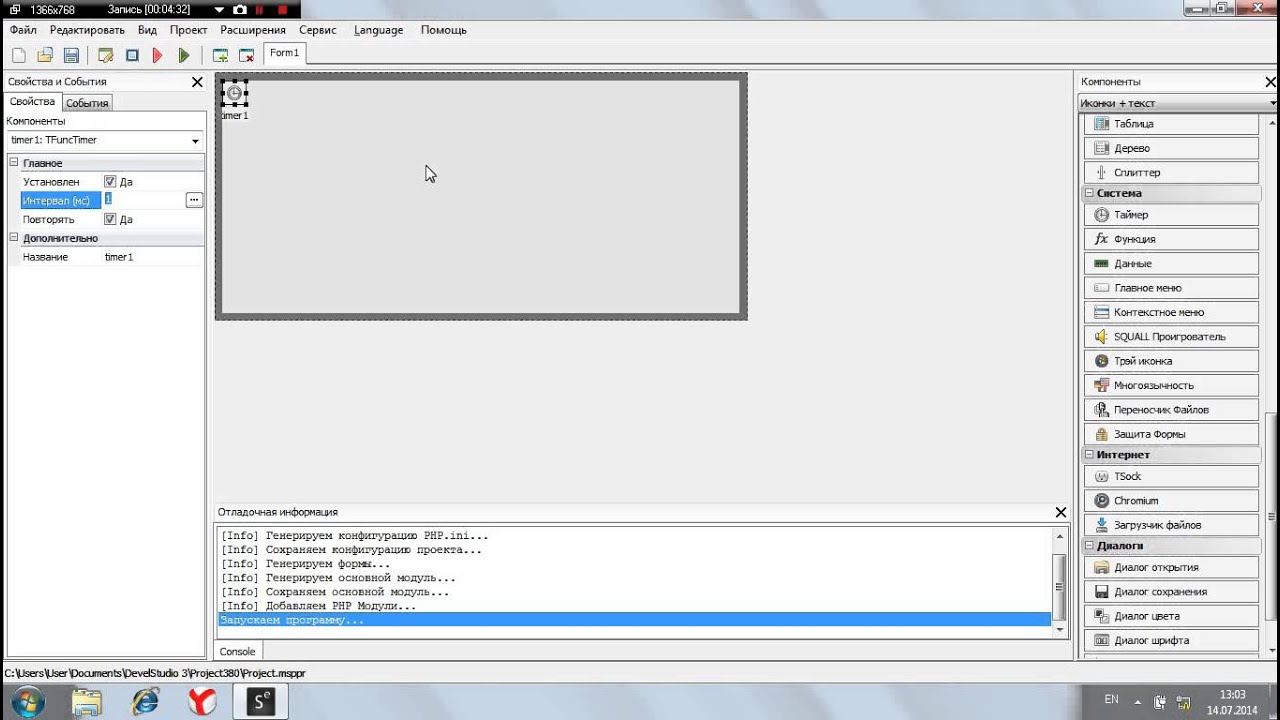Add a Диалог сохранения component

[x=1171, y=591]
